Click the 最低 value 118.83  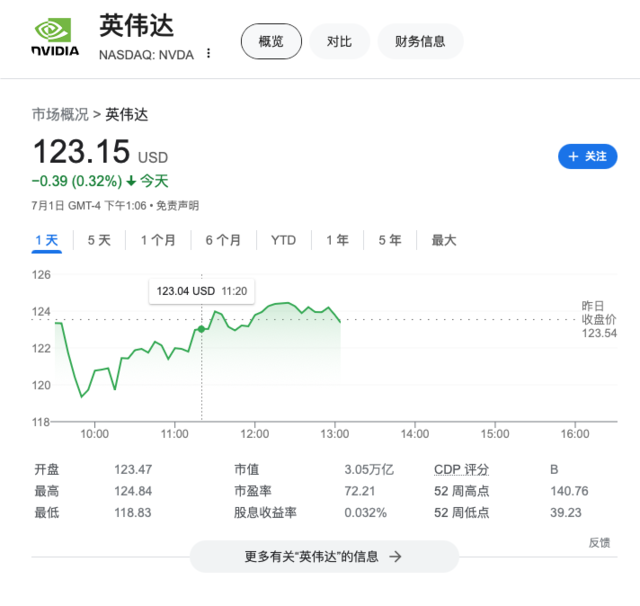pyautogui.click(x=133, y=513)
